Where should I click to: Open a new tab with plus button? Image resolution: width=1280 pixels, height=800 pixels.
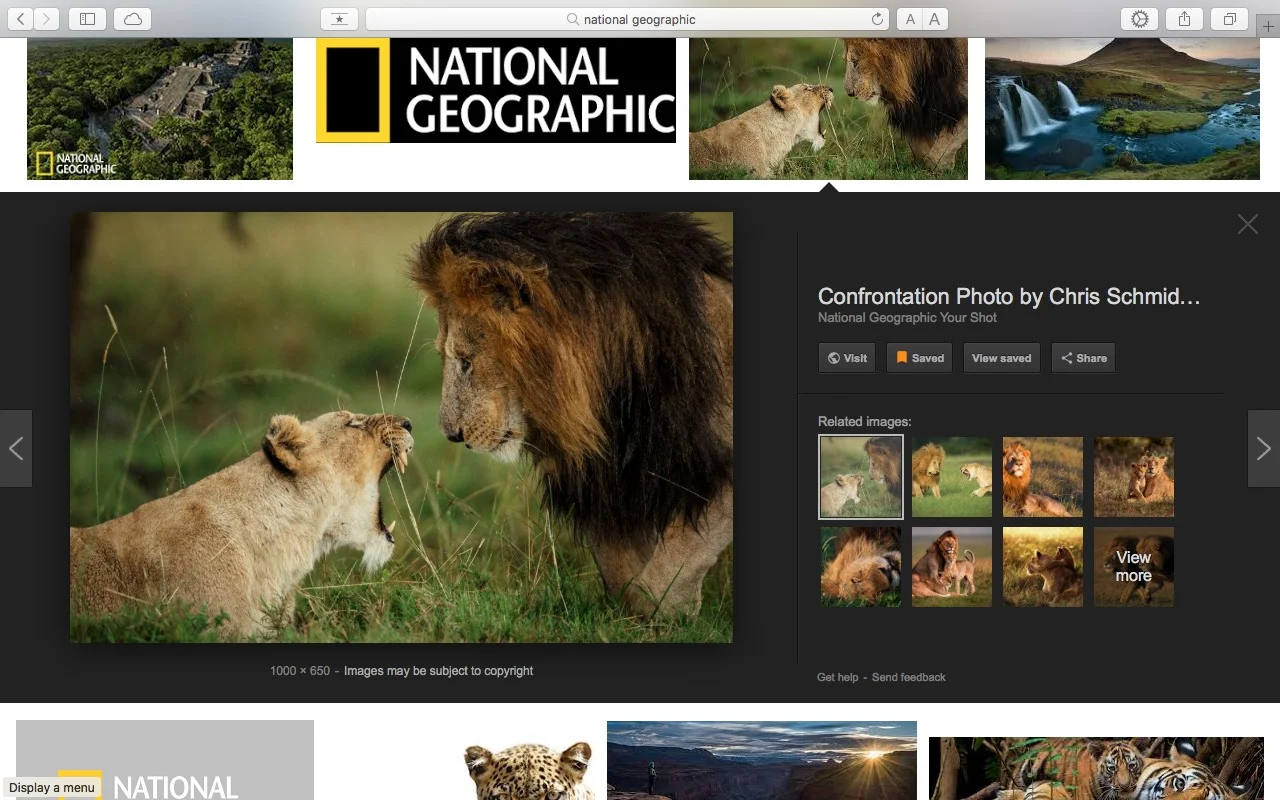point(1268,27)
